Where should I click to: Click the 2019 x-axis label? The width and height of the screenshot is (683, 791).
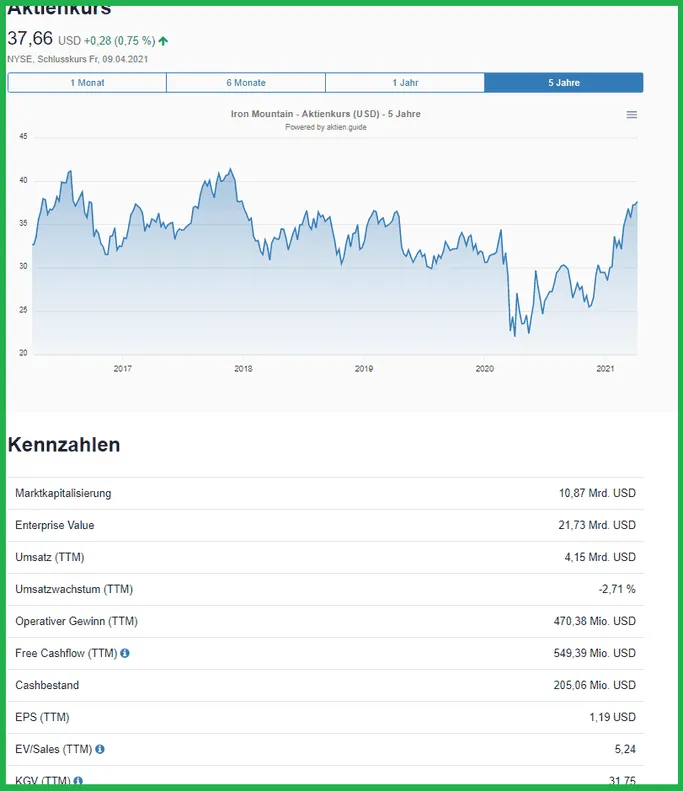pos(364,369)
